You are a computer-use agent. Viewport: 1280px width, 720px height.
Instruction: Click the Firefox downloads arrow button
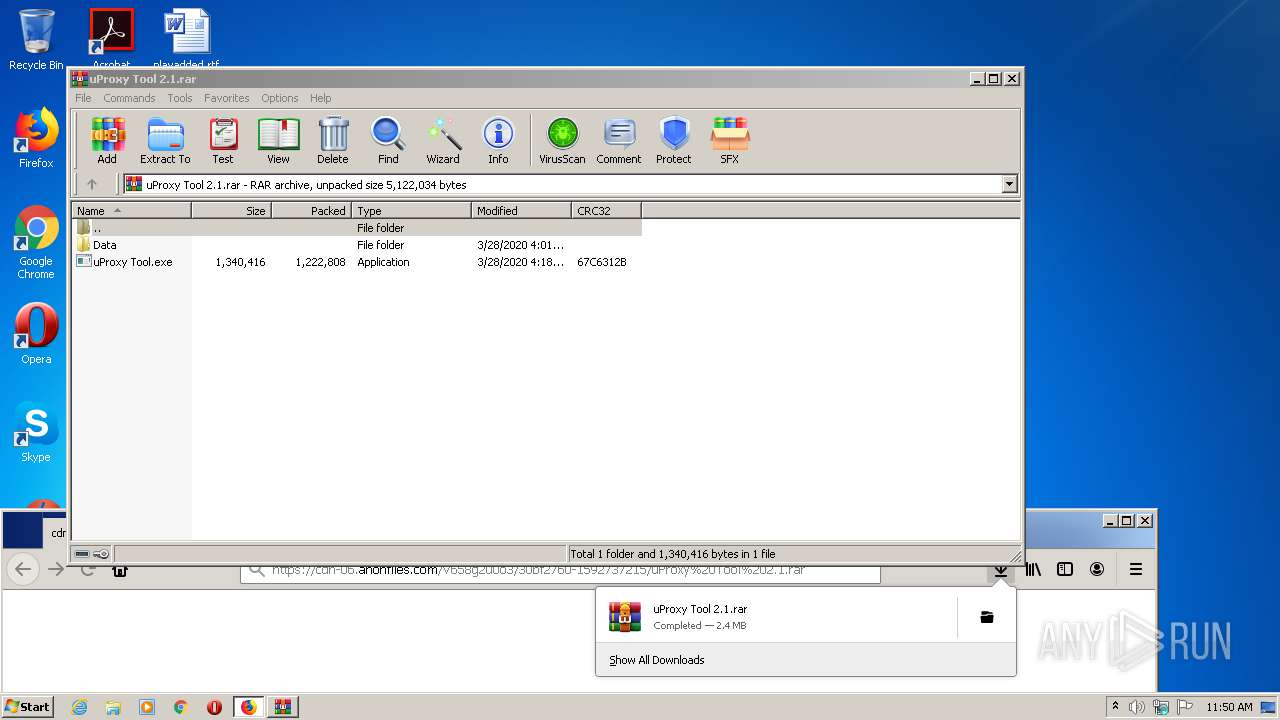click(x=1000, y=571)
